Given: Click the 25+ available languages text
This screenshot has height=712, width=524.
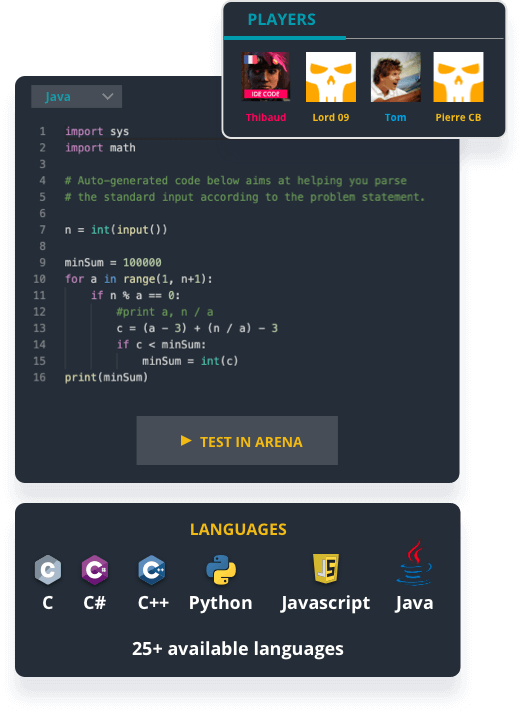Looking at the screenshot, I should [238, 648].
